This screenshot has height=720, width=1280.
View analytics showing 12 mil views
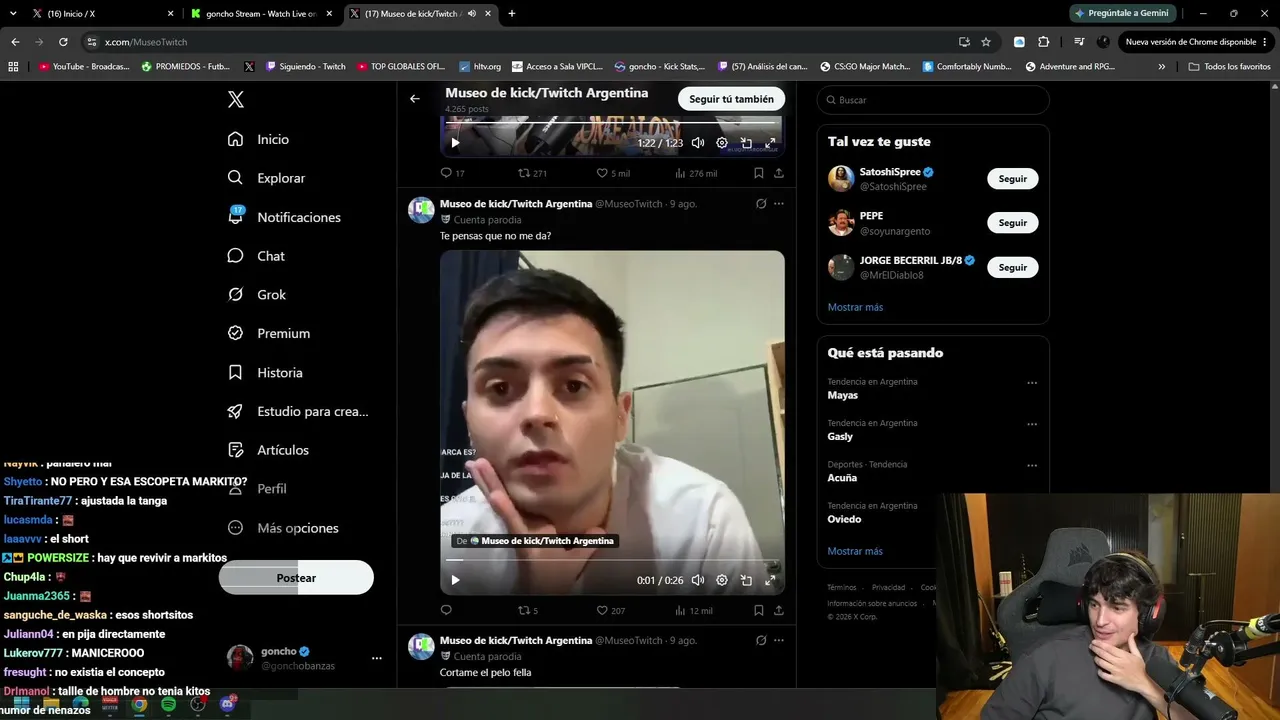(x=694, y=610)
